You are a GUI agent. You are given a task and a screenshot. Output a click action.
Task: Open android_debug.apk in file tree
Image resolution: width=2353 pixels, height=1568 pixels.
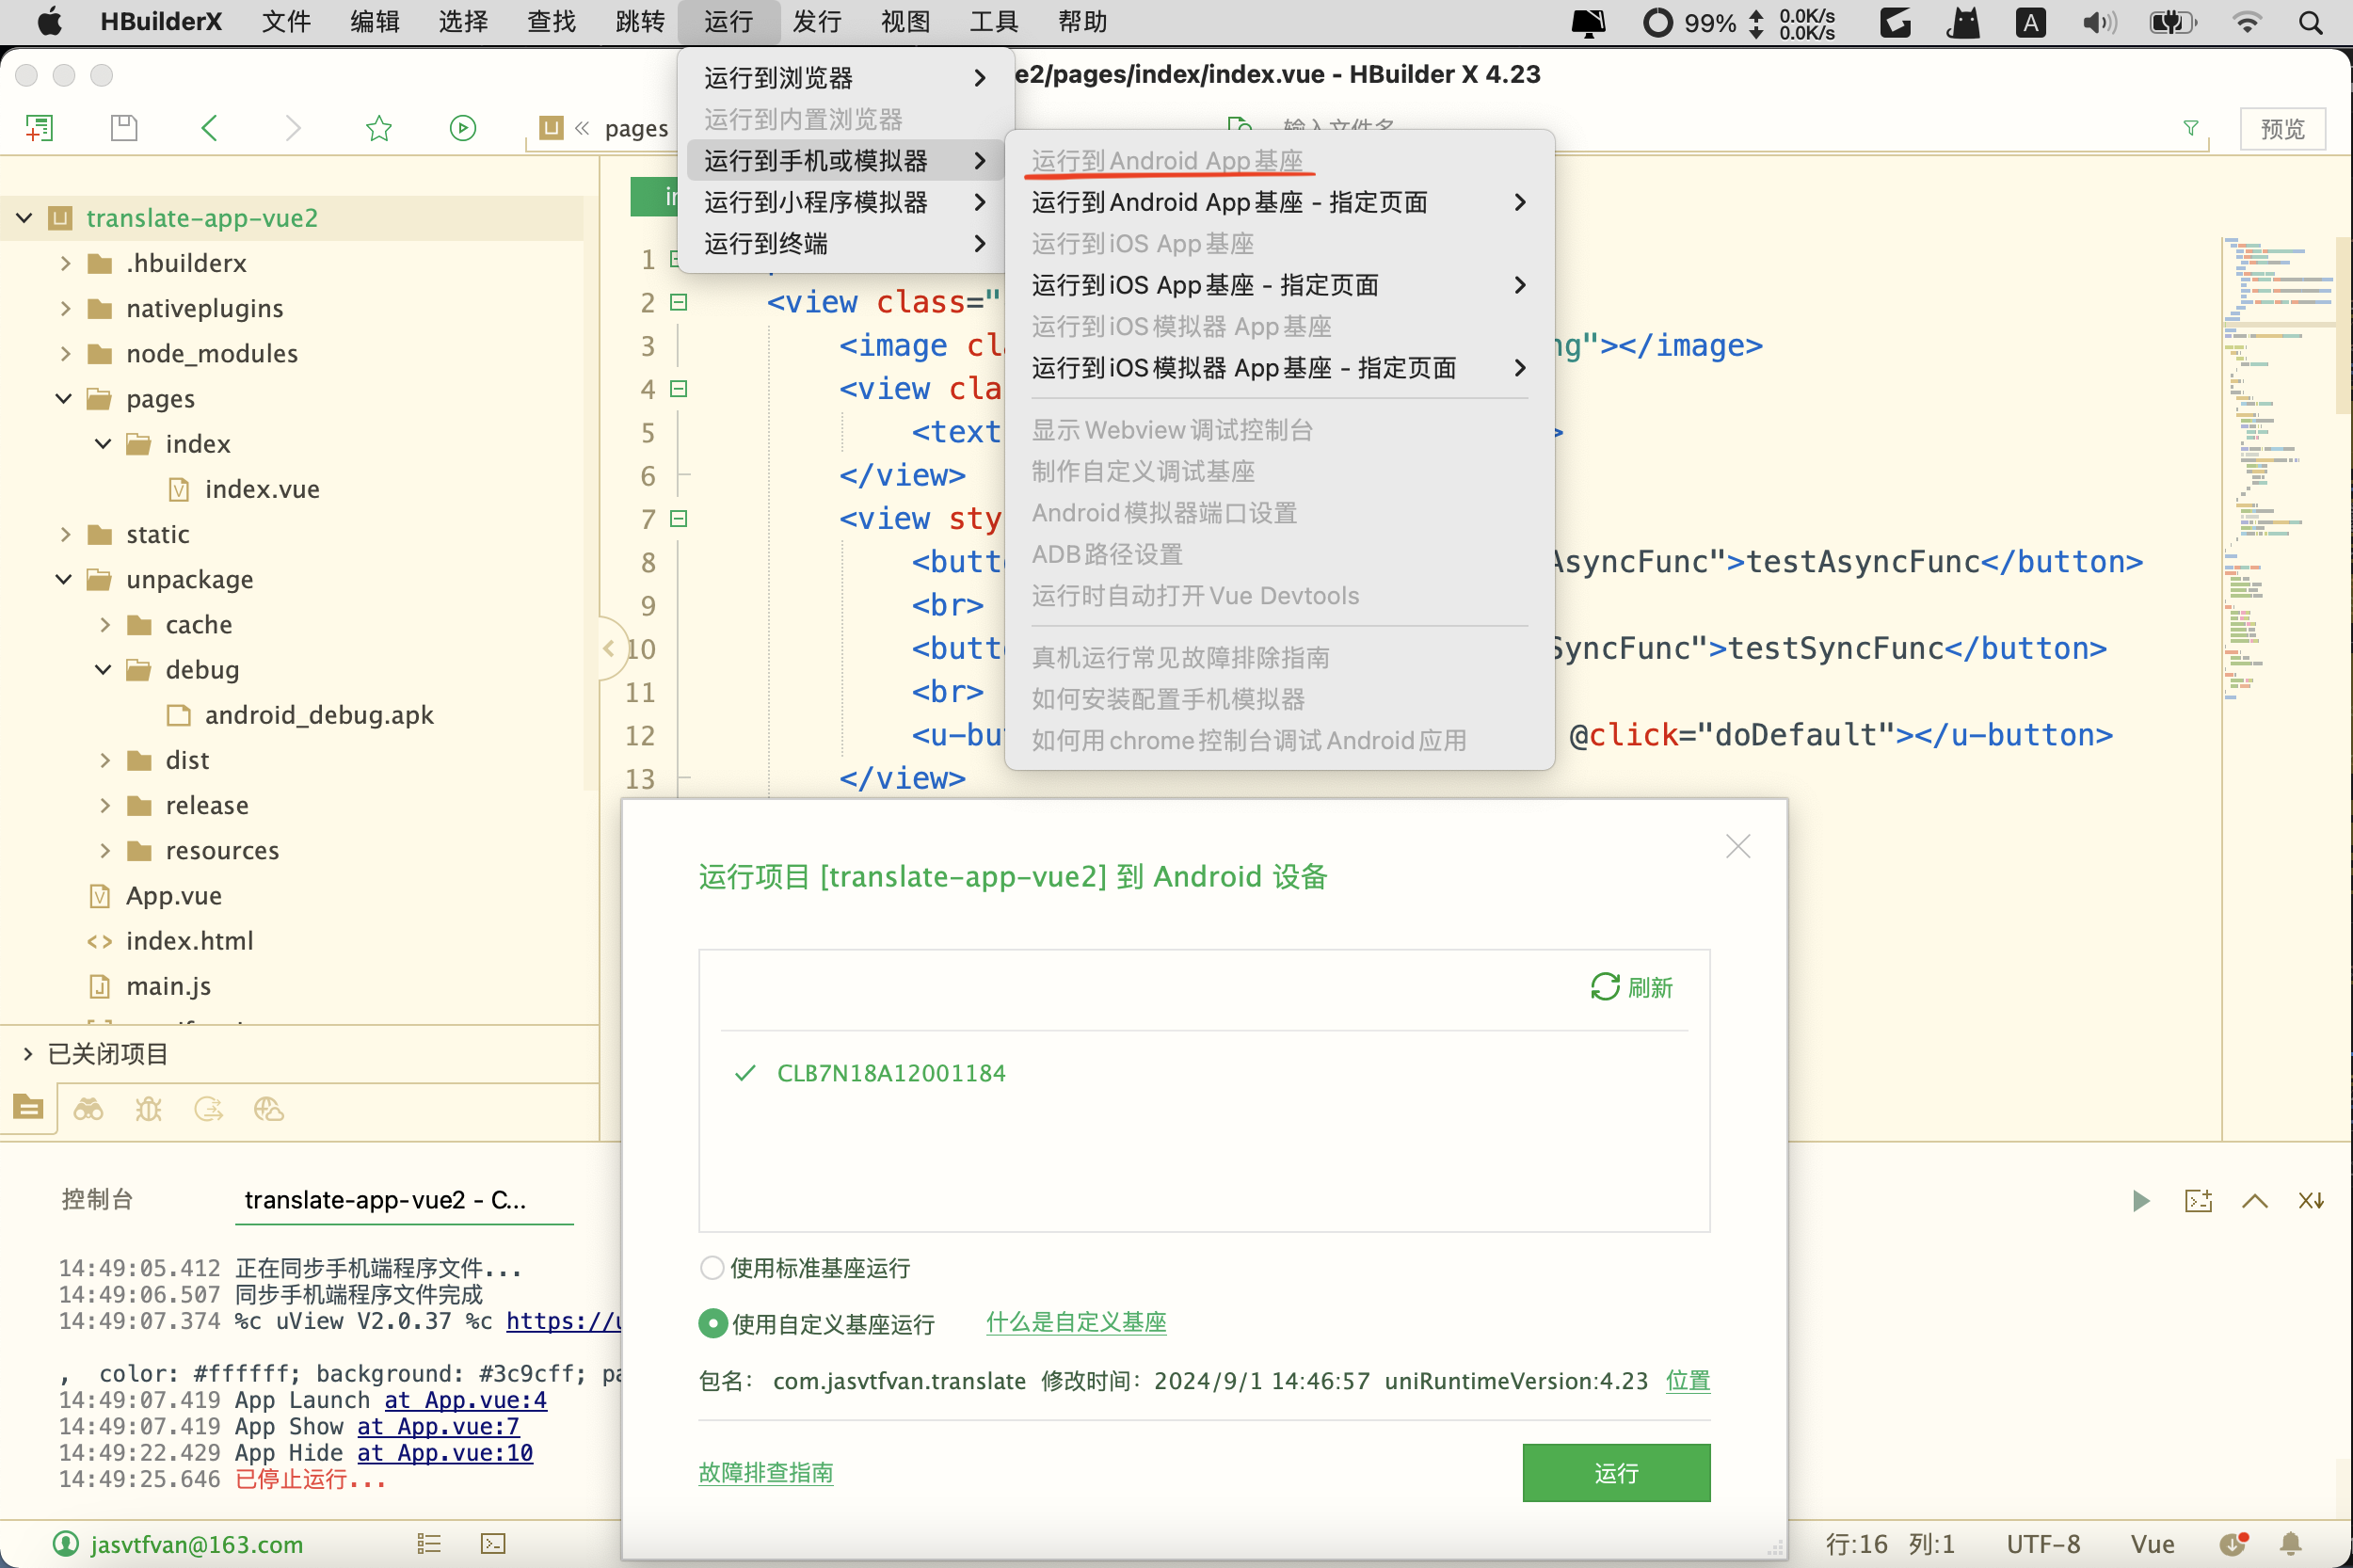click(x=319, y=714)
